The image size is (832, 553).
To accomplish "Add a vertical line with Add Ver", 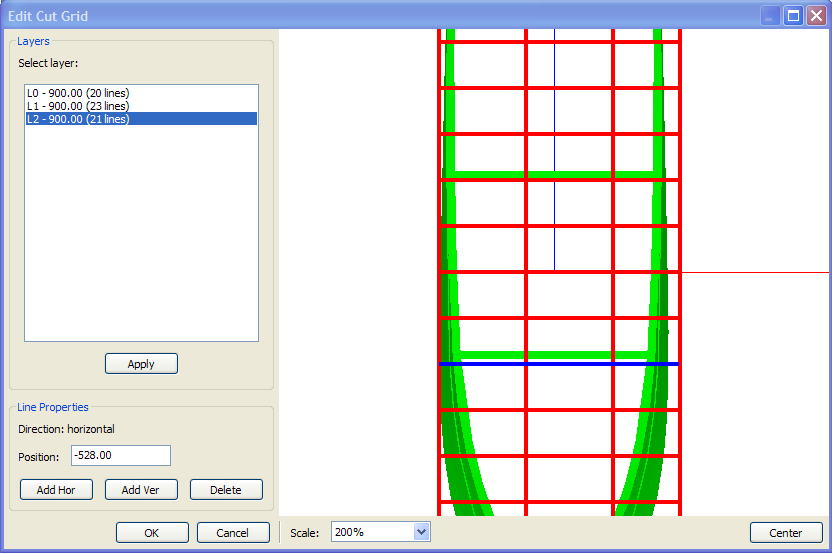I will coord(141,490).
